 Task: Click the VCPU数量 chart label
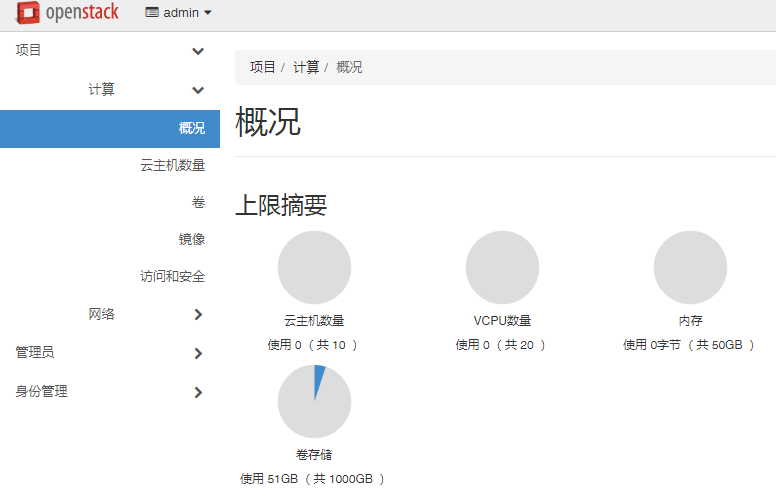click(x=502, y=321)
